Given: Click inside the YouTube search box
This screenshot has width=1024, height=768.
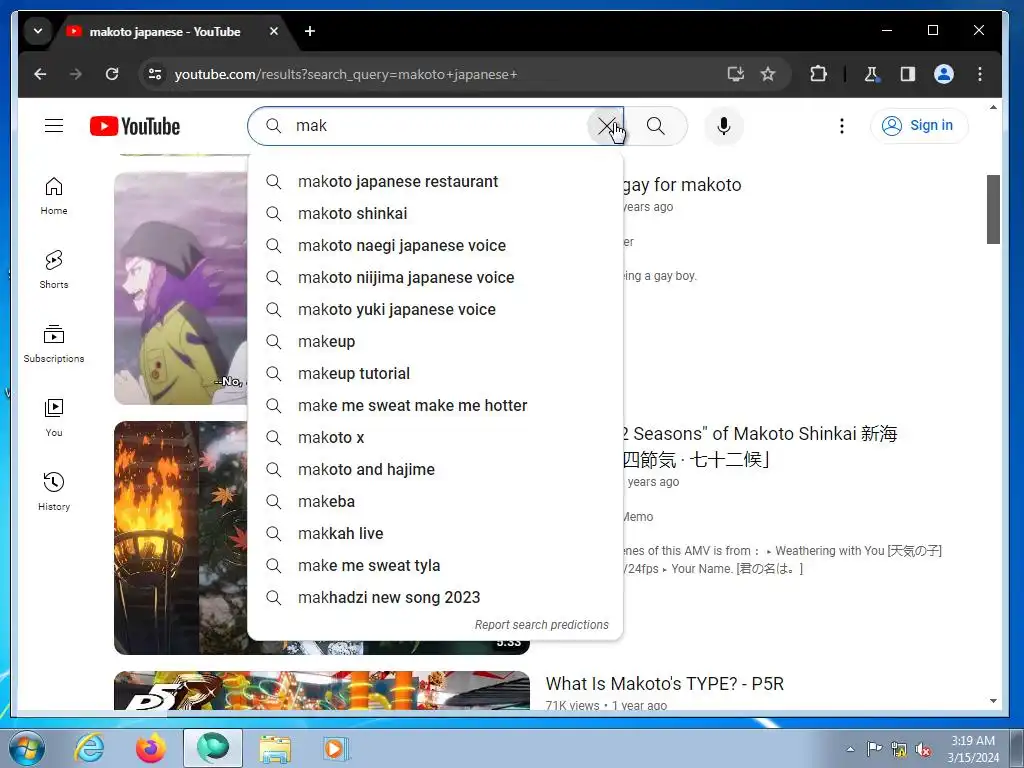Looking at the screenshot, I should 438,126.
